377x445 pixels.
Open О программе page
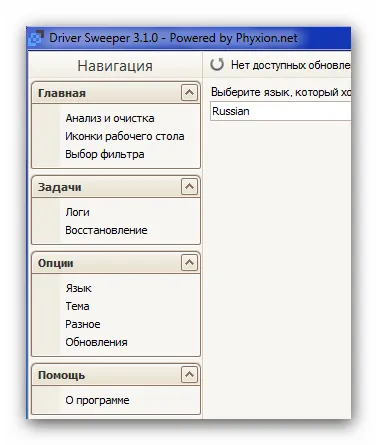tap(97, 400)
